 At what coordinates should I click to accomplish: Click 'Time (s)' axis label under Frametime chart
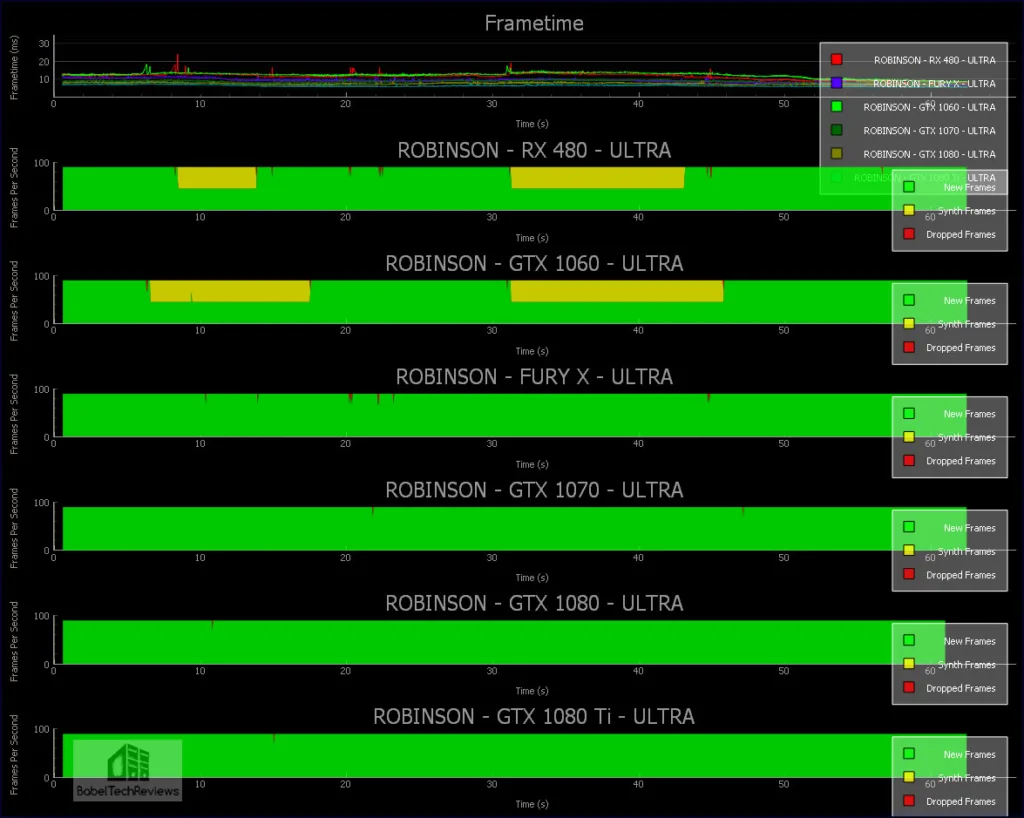[x=532, y=124]
